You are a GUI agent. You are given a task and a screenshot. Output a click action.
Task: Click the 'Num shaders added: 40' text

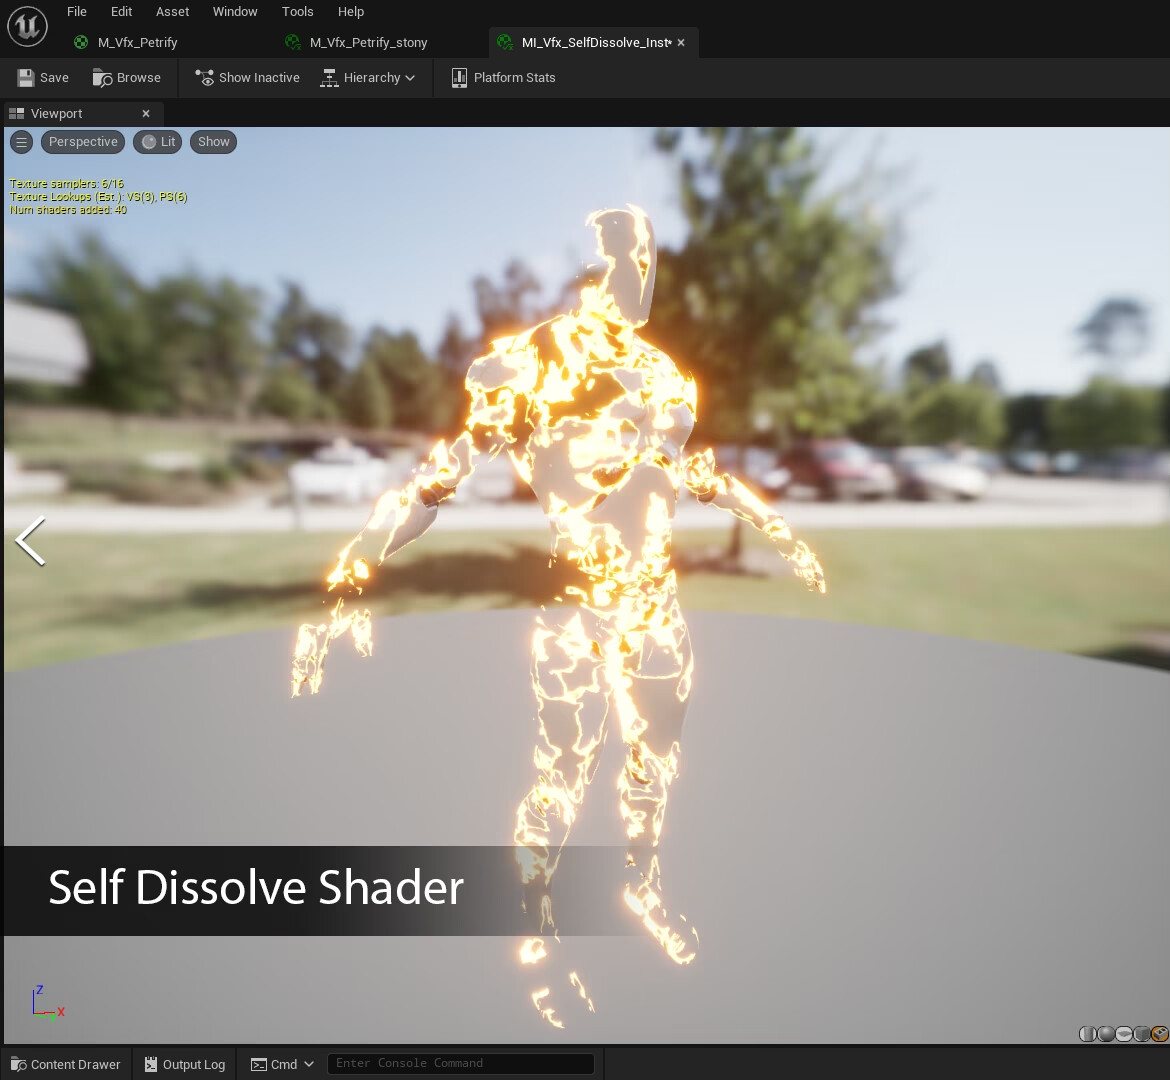68,210
